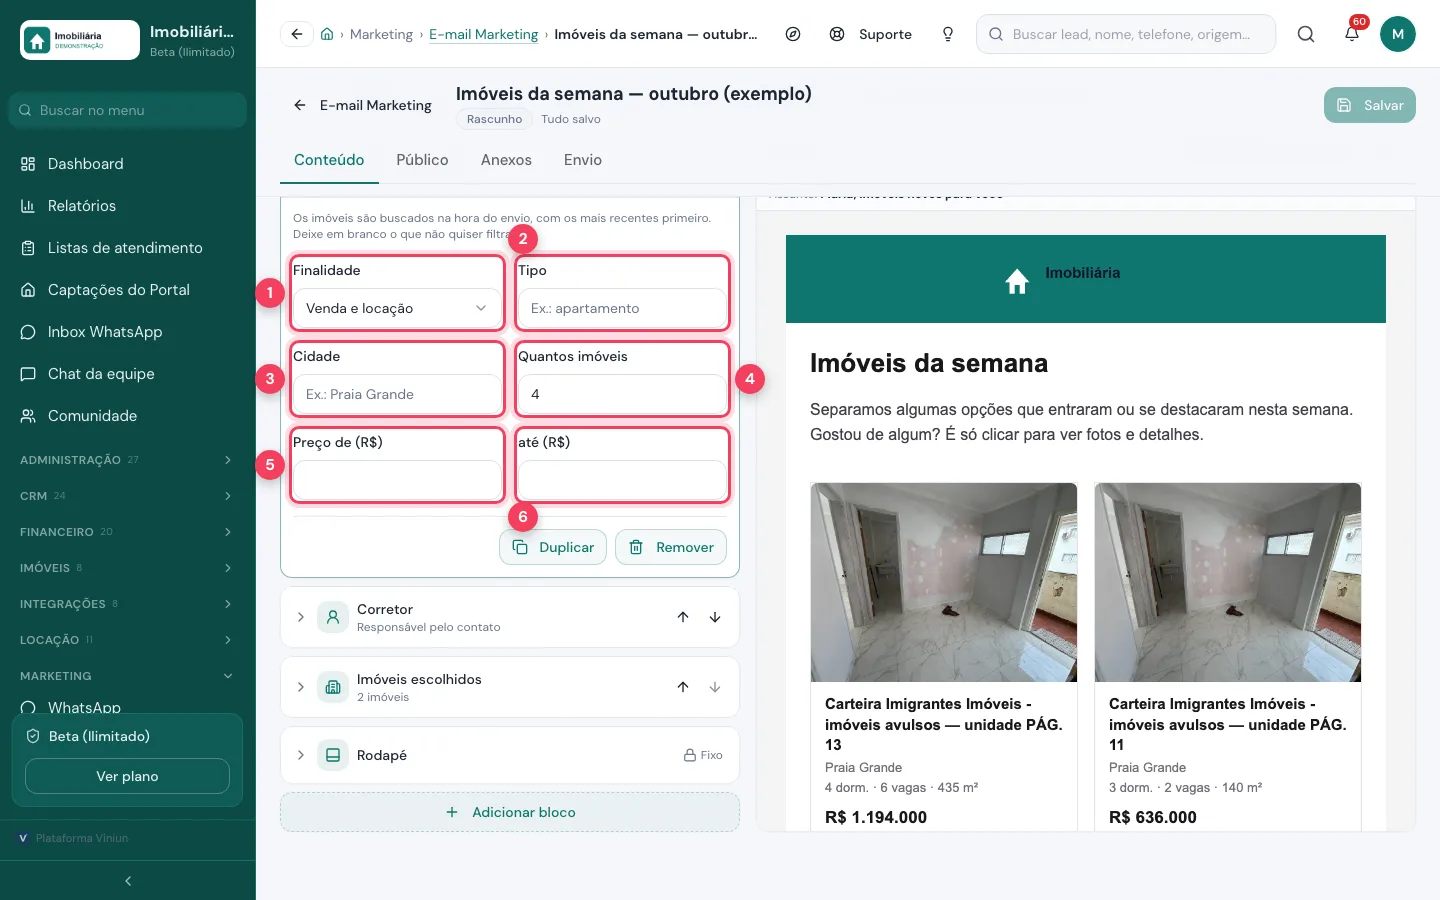Collapse the MARKETING sidebar section
The image size is (1440, 900).
tap(128, 676)
